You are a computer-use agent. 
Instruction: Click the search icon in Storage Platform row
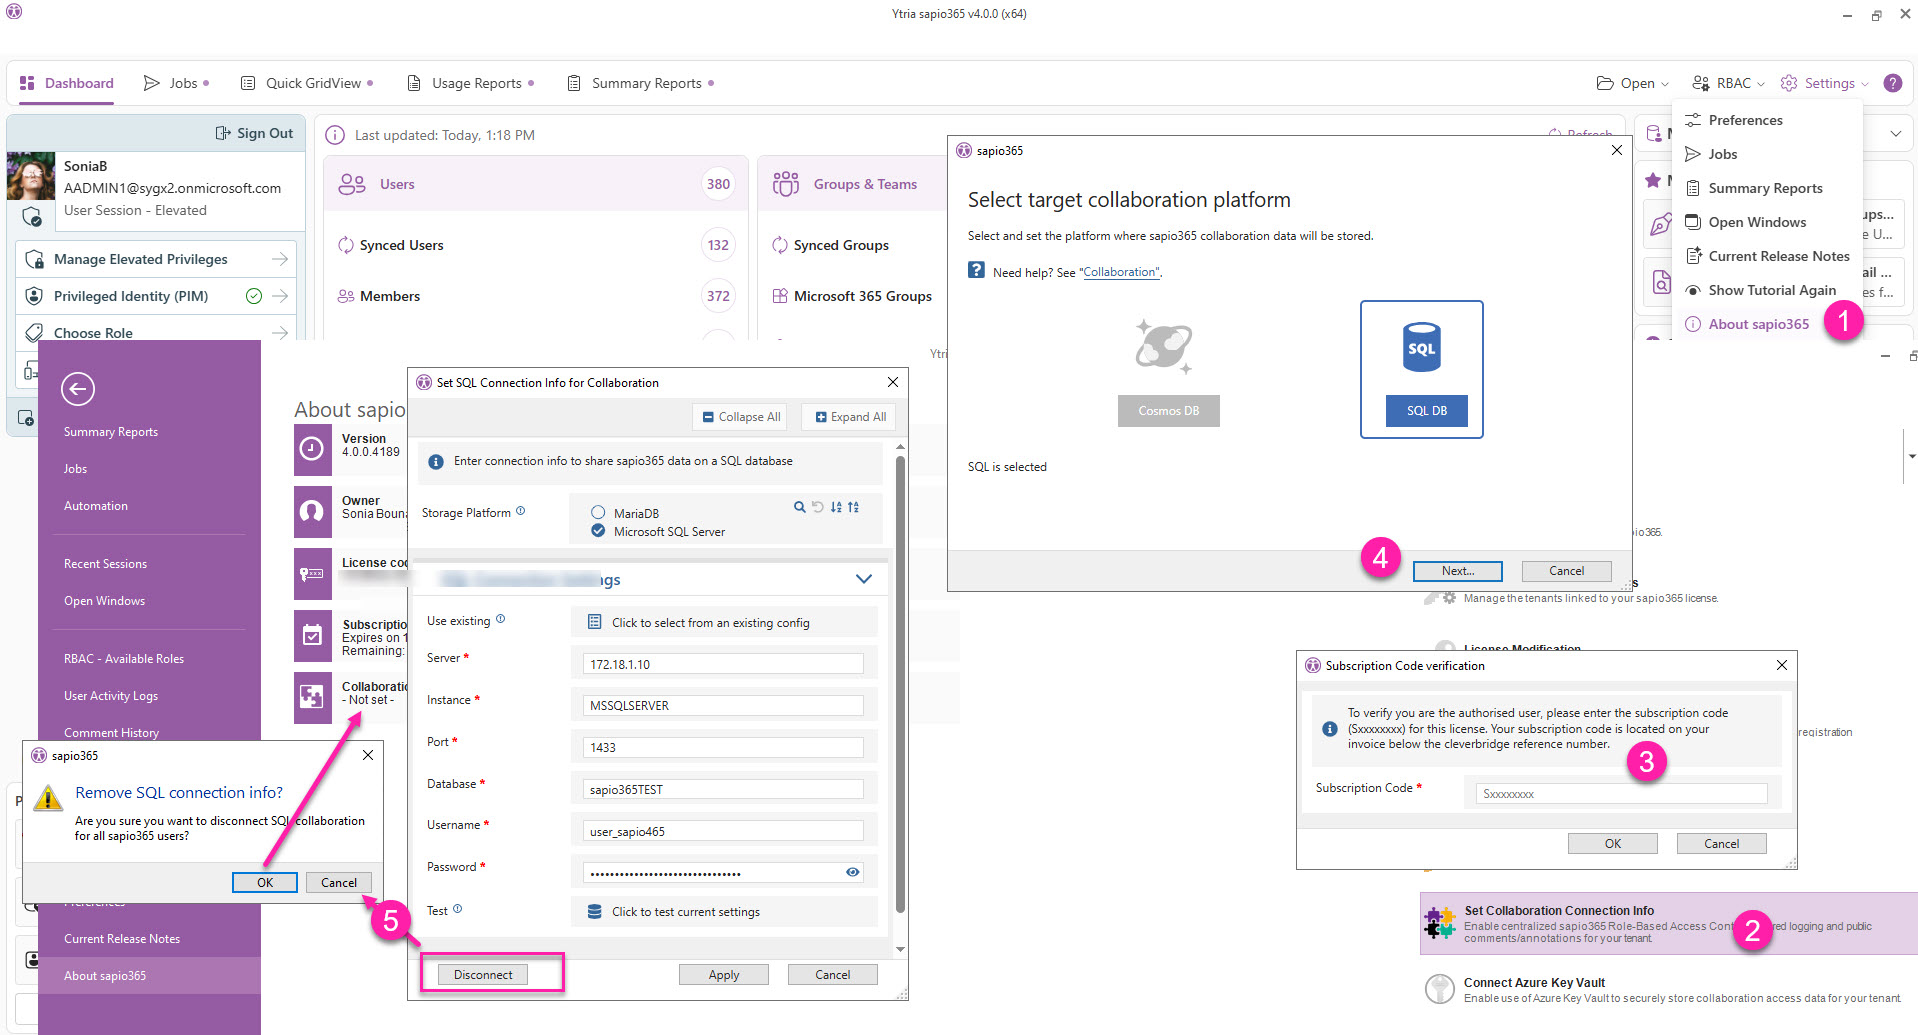coord(799,507)
